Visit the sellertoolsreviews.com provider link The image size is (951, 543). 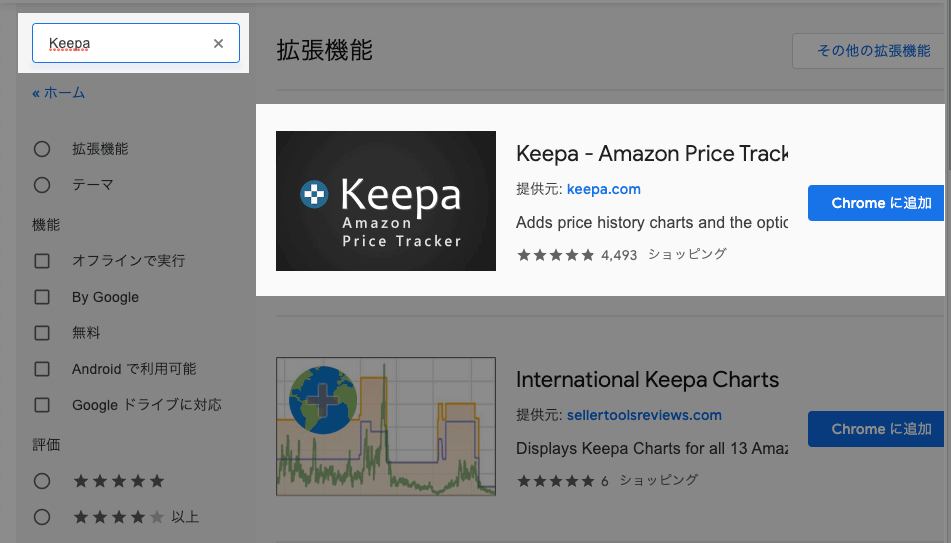(644, 415)
